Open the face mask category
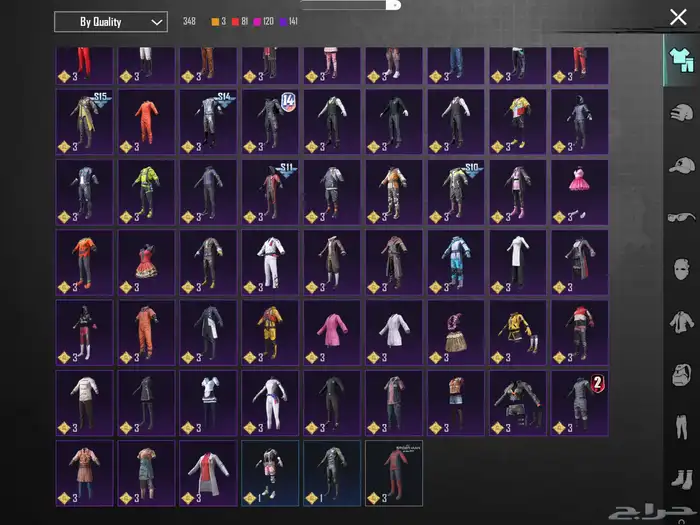The width and height of the screenshot is (700, 525). point(681,270)
